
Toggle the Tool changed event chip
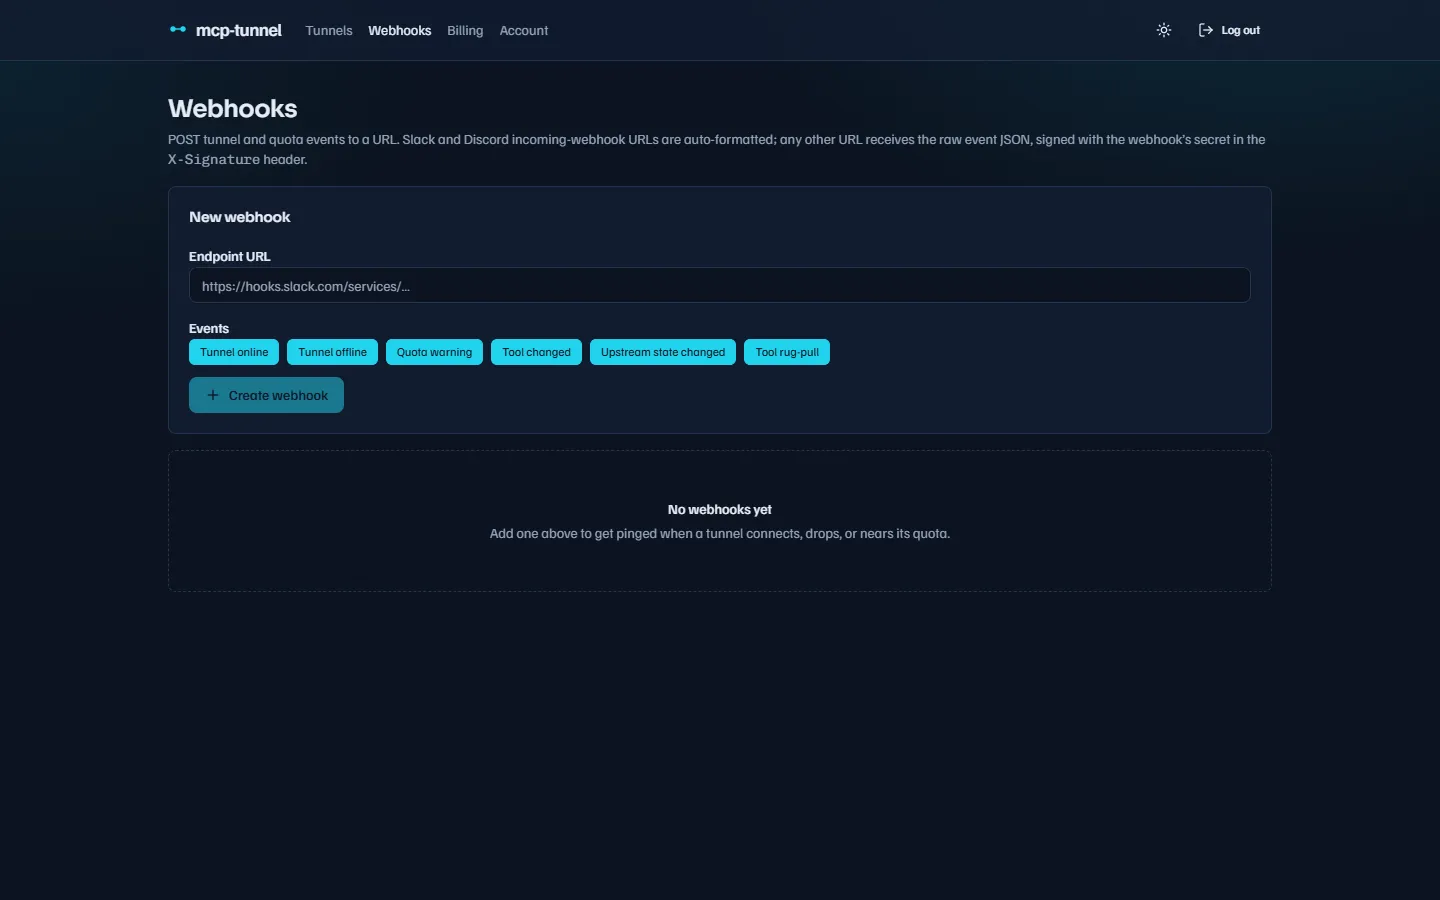tap(536, 352)
